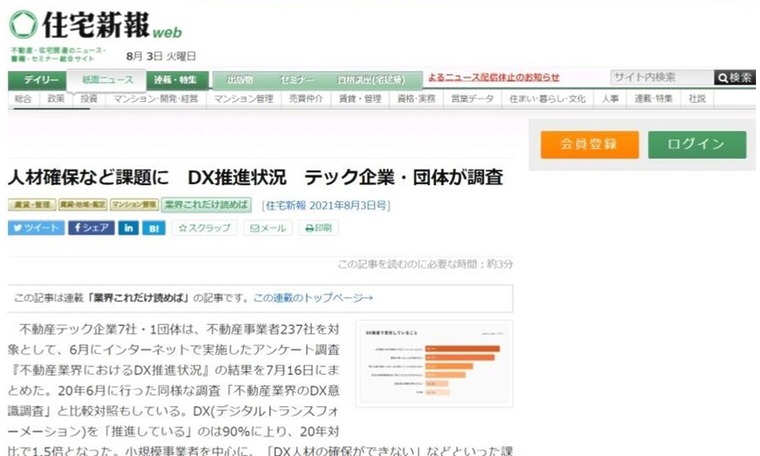Share article via Twitter ツイート button
This screenshot has height=456, width=760.
click(36, 228)
